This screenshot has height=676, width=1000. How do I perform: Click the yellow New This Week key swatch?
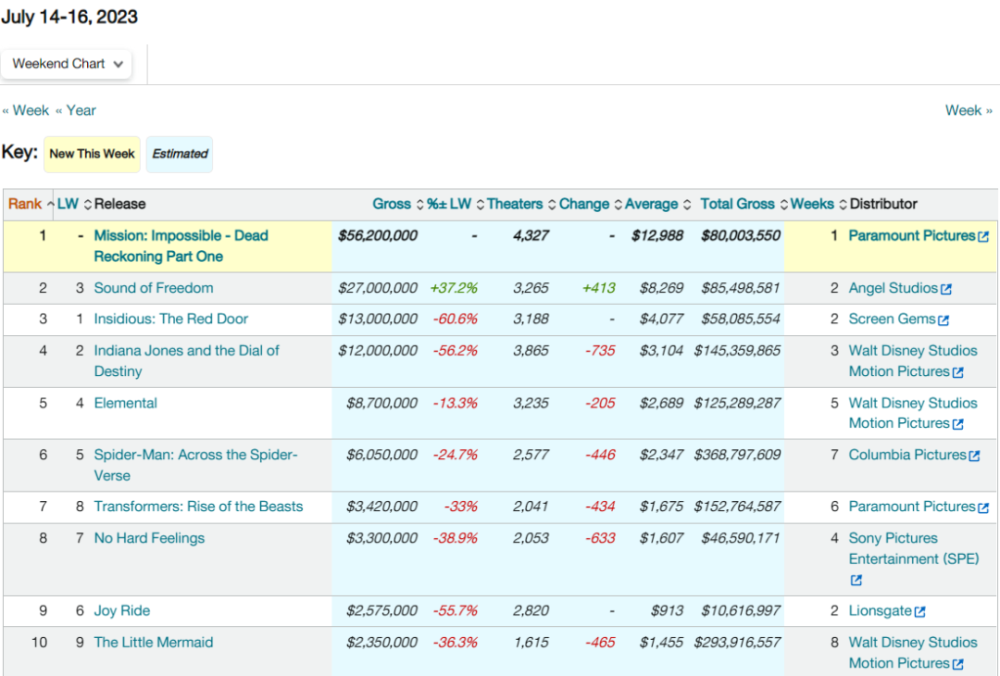[92, 154]
